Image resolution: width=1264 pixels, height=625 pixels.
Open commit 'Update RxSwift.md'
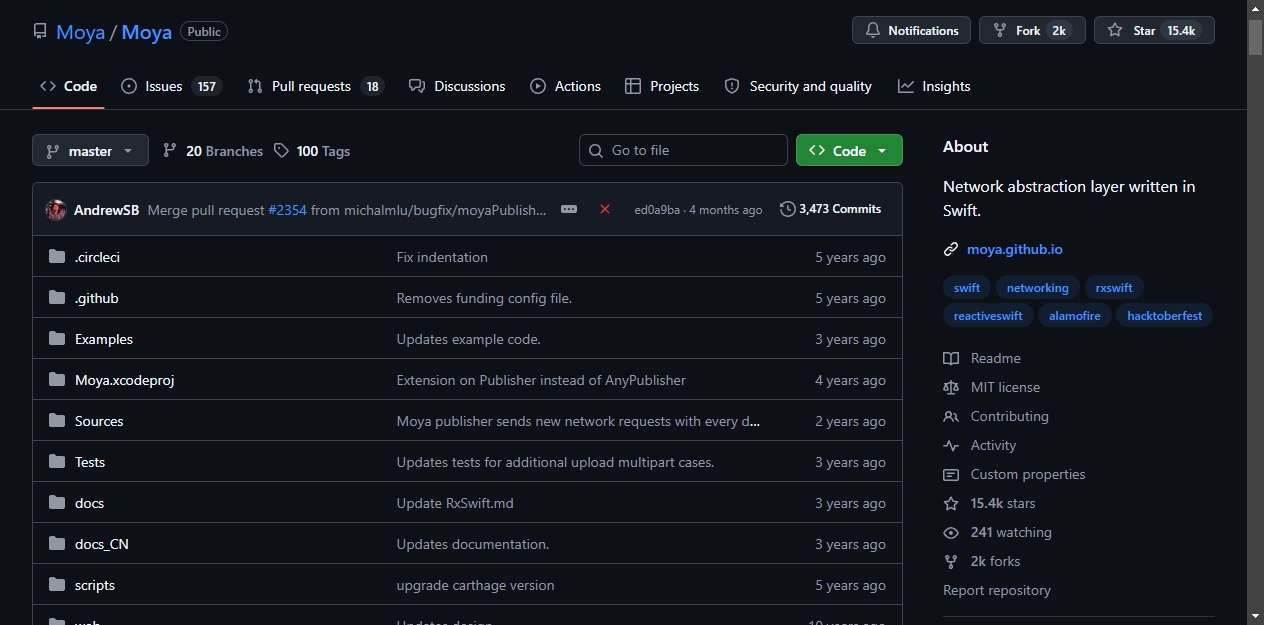tap(455, 503)
